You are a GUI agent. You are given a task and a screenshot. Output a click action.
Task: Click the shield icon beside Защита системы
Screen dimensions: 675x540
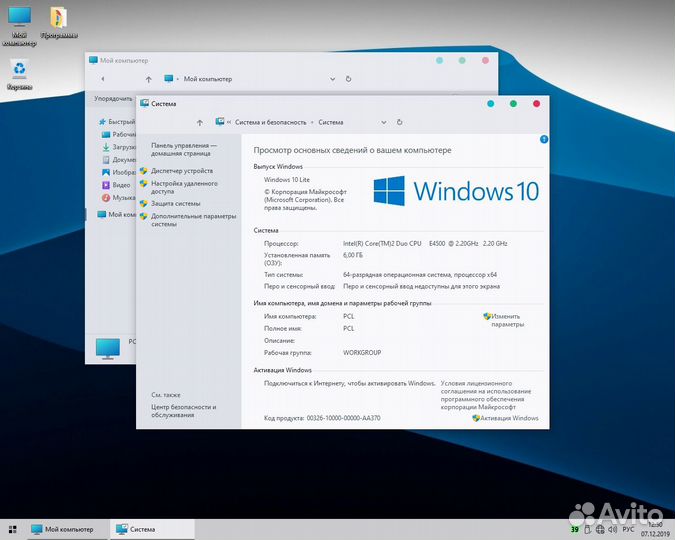coord(144,204)
